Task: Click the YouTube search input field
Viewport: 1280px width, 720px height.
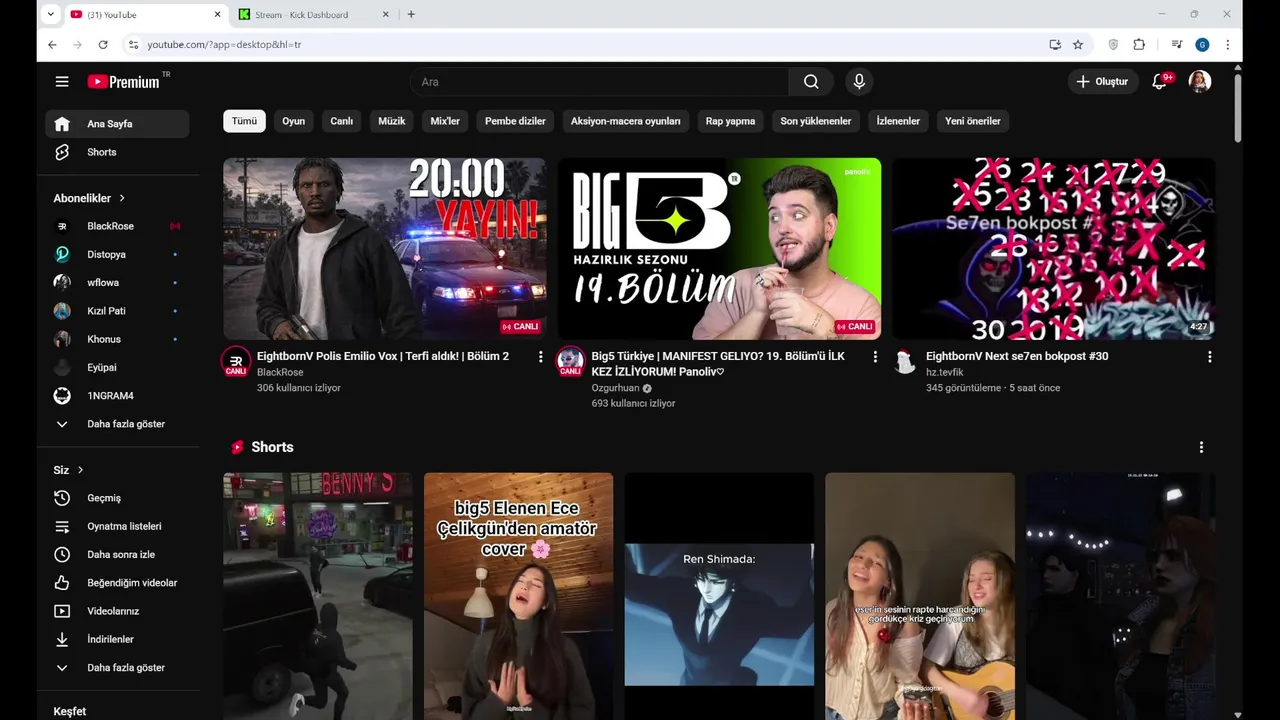Action: (600, 82)
